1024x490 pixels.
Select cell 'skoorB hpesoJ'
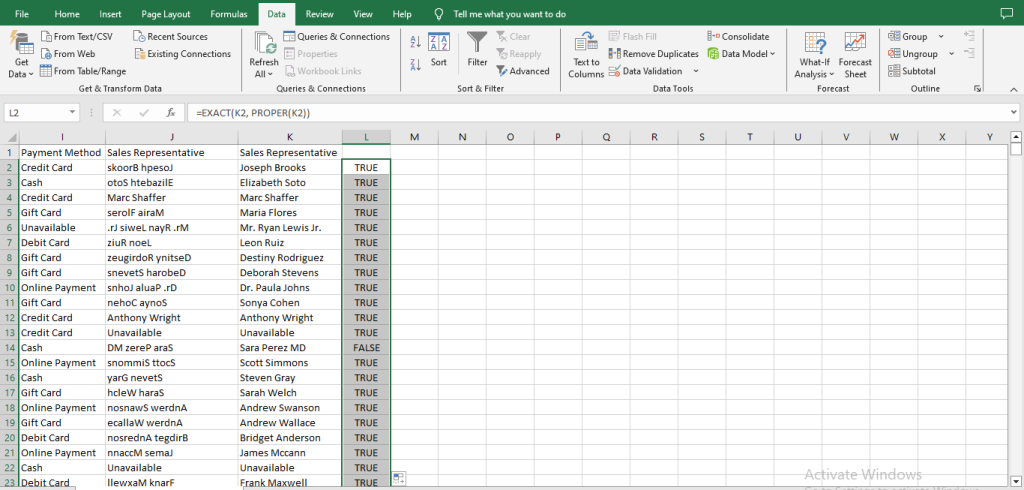[170, 167]
